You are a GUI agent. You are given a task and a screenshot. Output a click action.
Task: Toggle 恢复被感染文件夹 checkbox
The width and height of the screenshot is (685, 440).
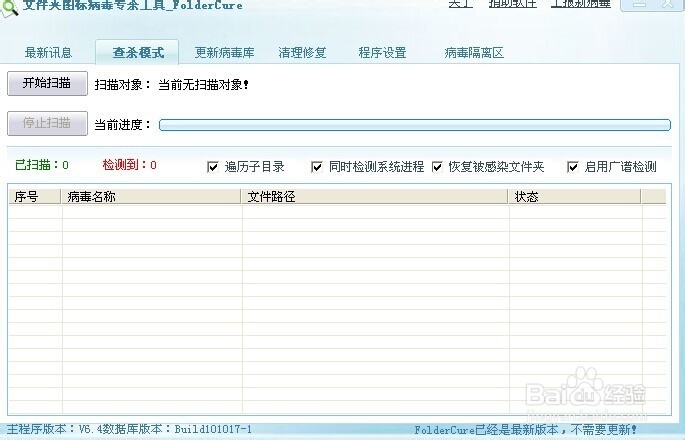point(437,167)
